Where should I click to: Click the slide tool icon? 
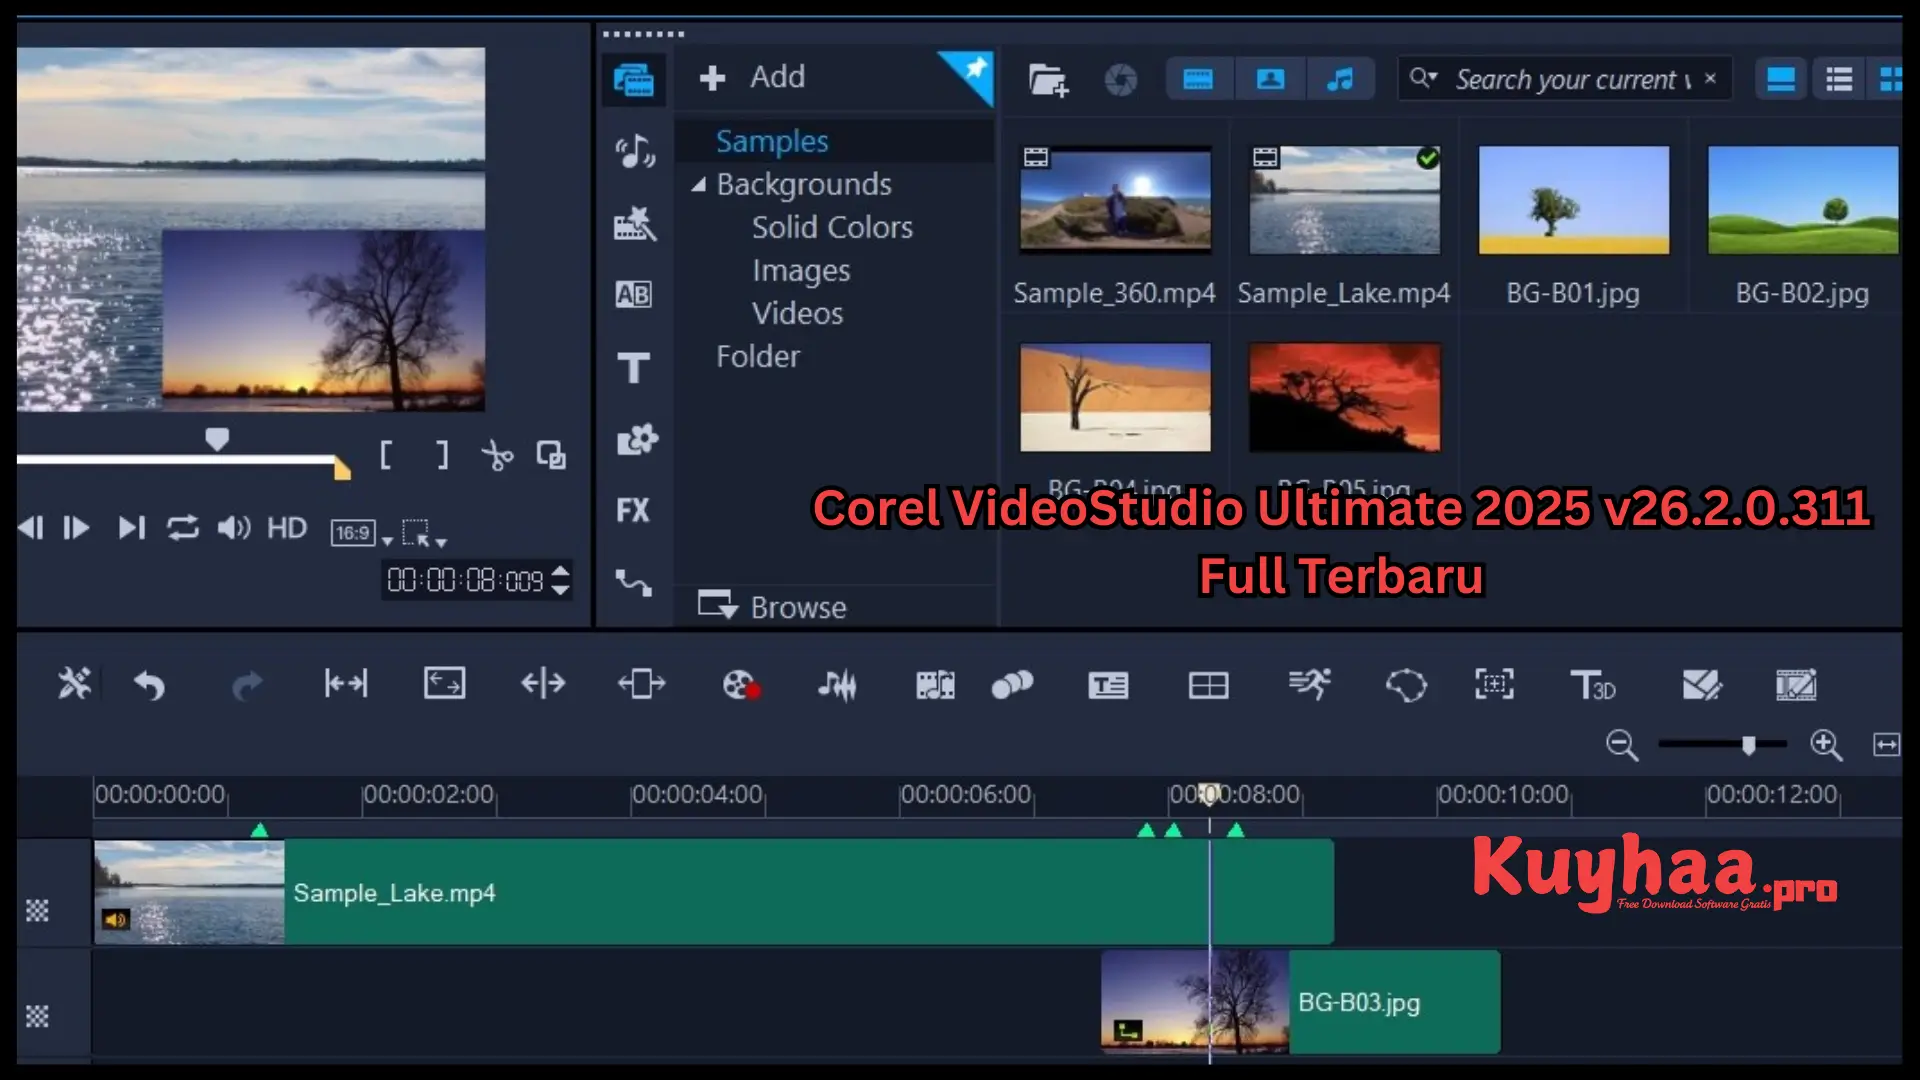[x=641, y=684]
